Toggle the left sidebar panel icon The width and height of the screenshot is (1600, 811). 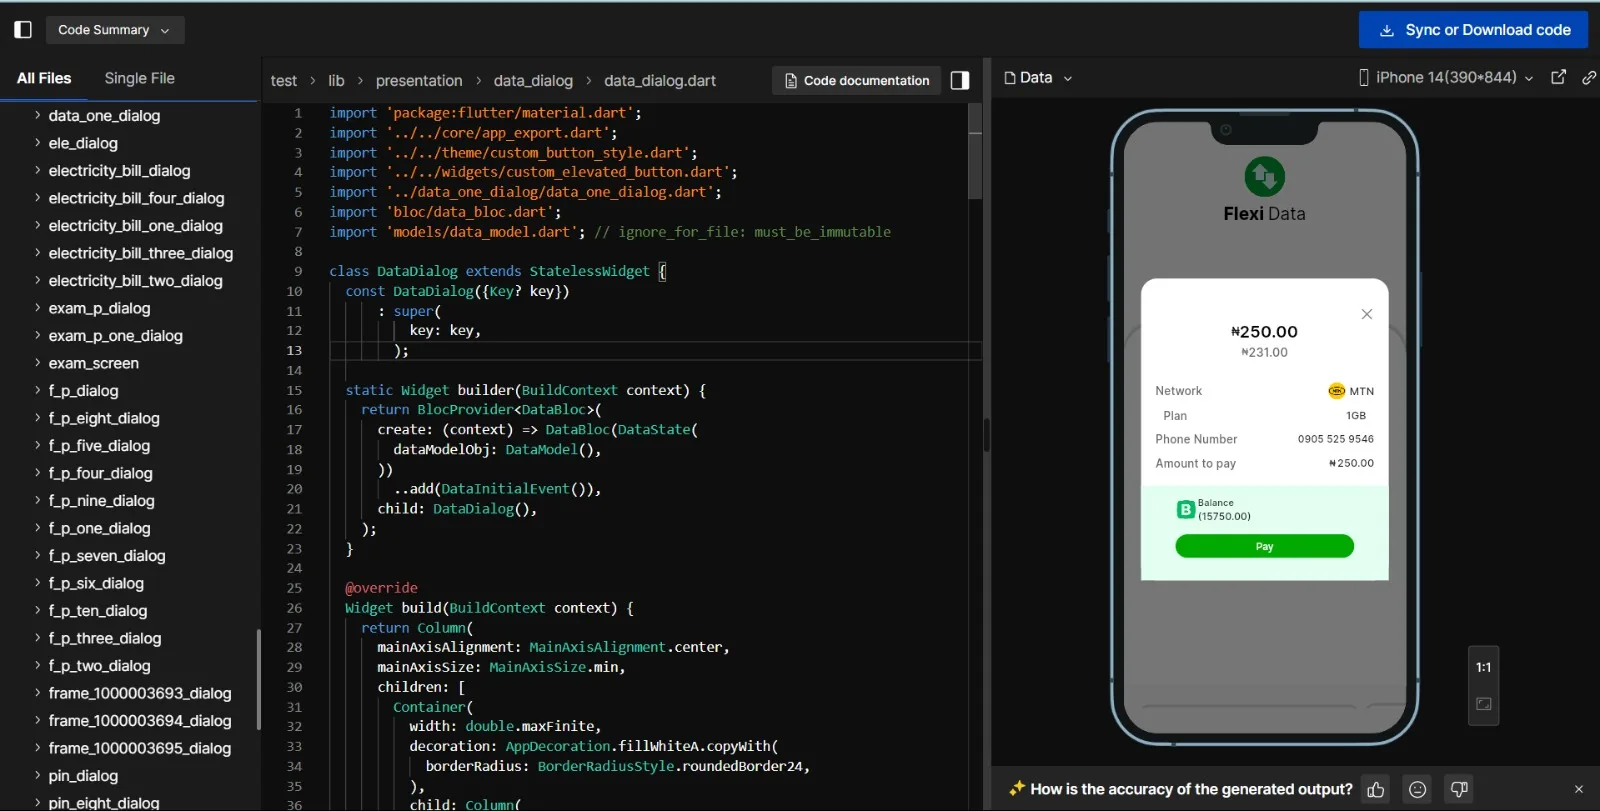pyautogui.click(x=23, y=30)
